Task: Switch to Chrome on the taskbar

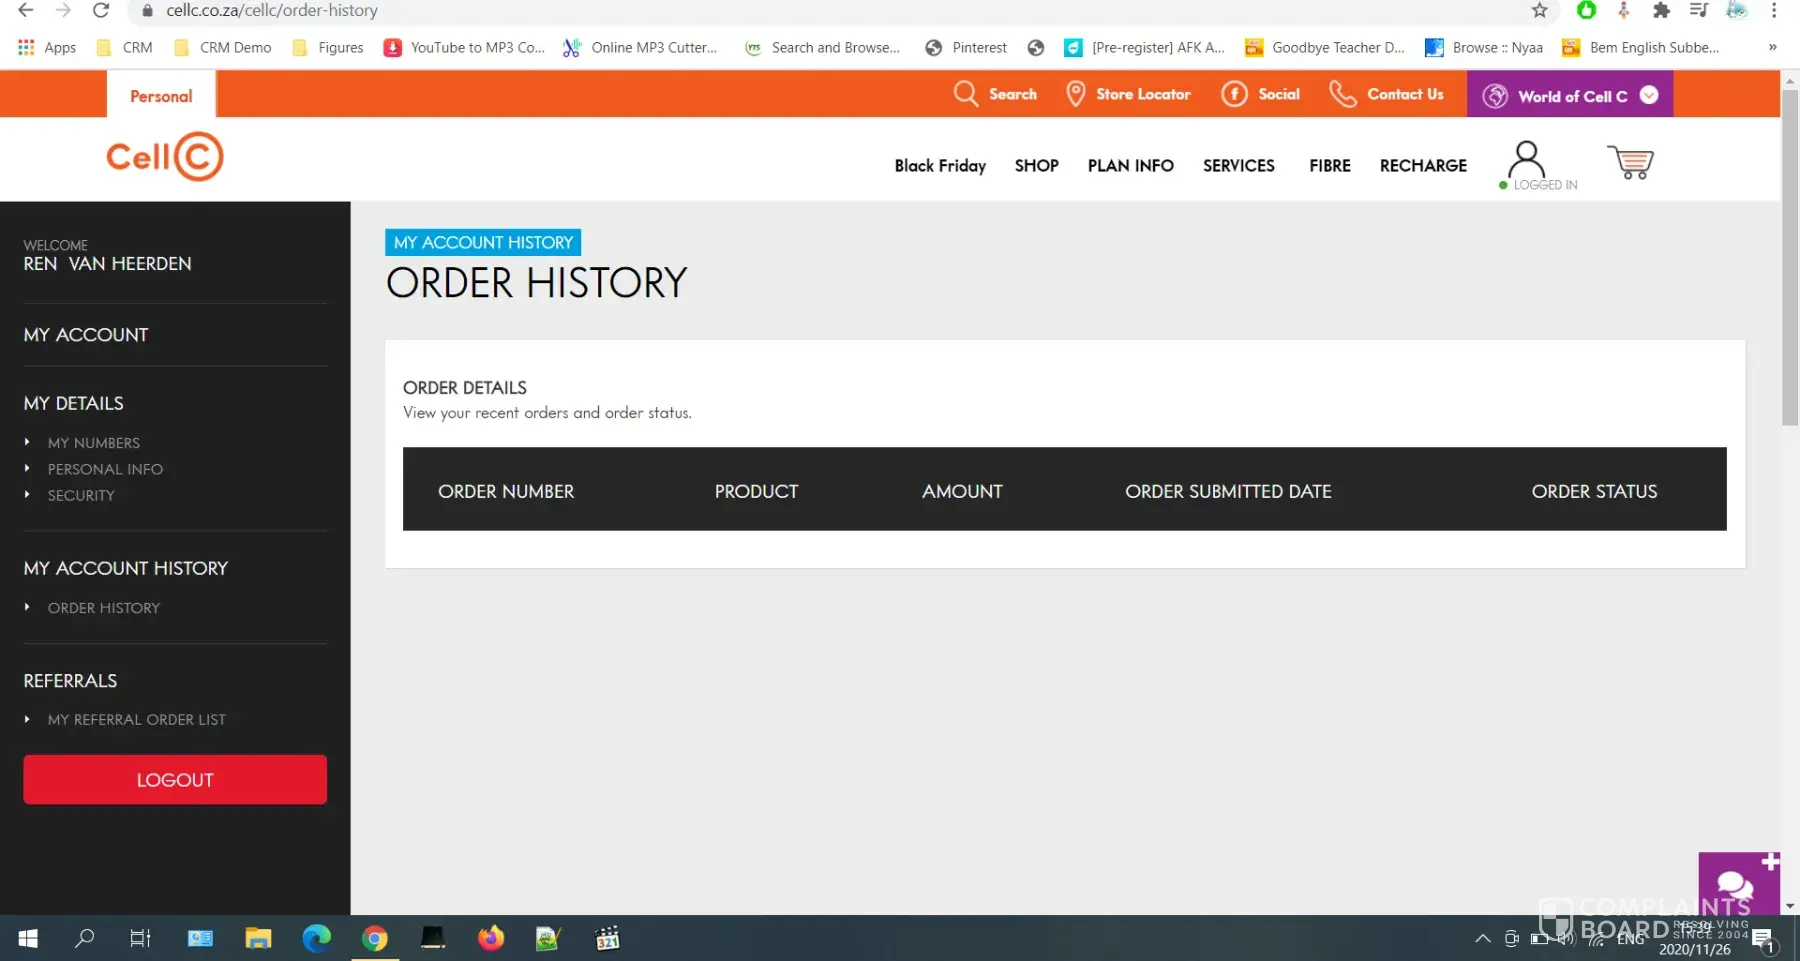Action: click(375, 938)
